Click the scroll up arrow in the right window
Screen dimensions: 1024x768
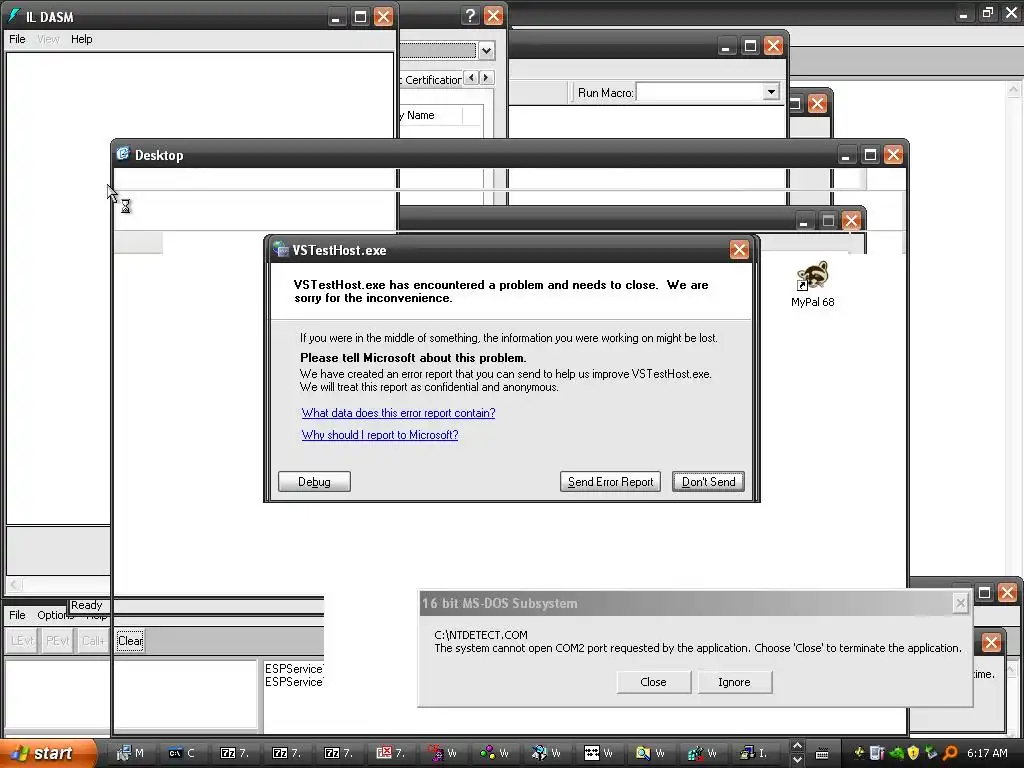(x=1014, y=89)
